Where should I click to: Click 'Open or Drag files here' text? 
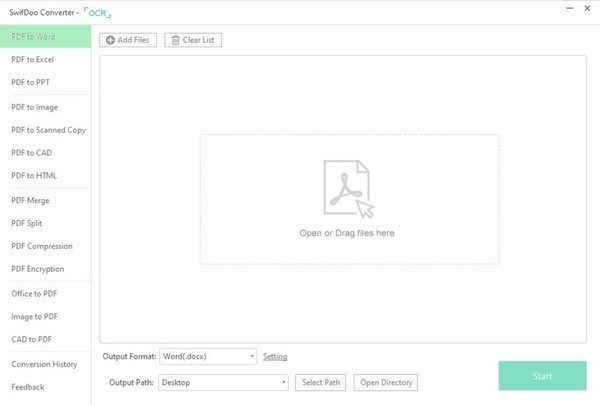(347, 233)
